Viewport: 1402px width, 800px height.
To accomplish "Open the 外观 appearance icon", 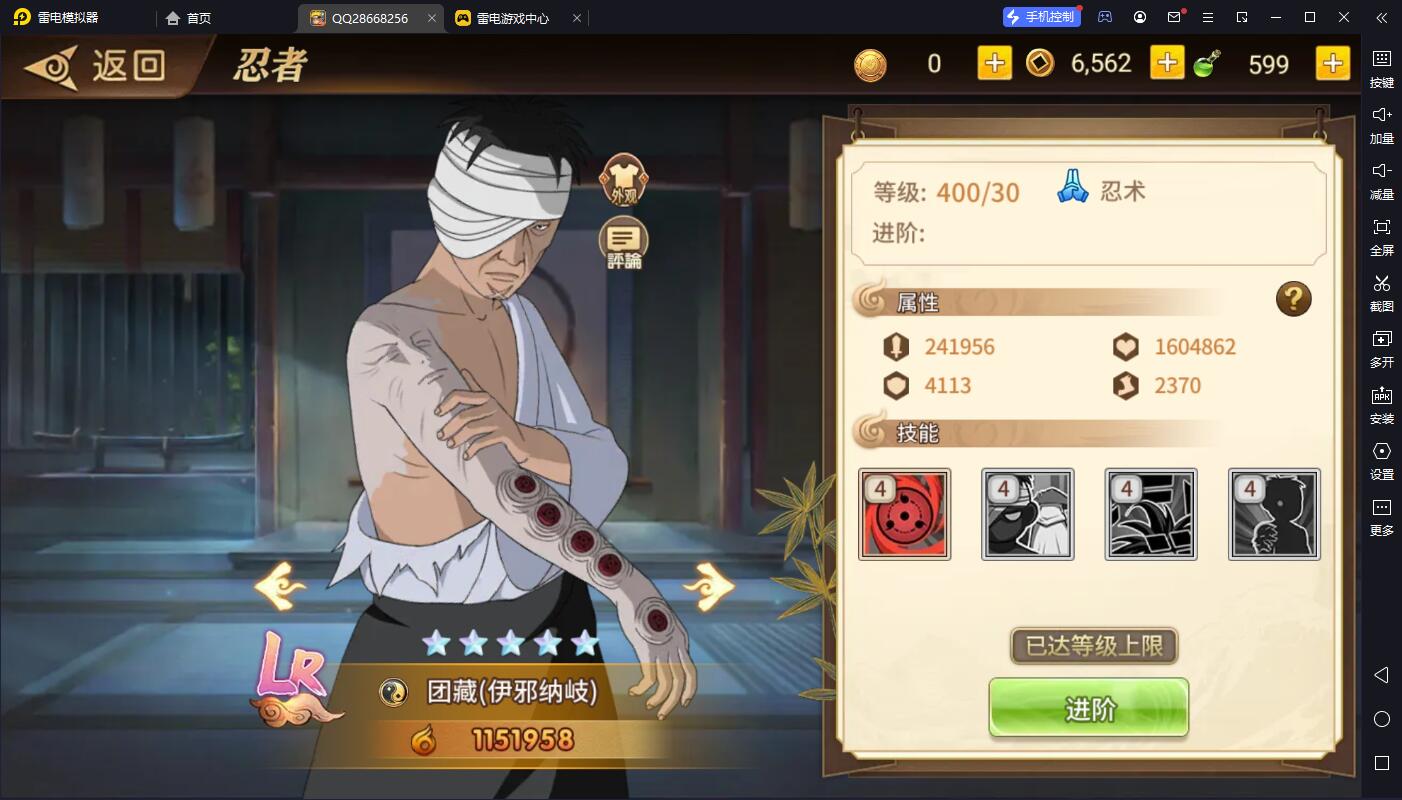I will pos(623,180).
